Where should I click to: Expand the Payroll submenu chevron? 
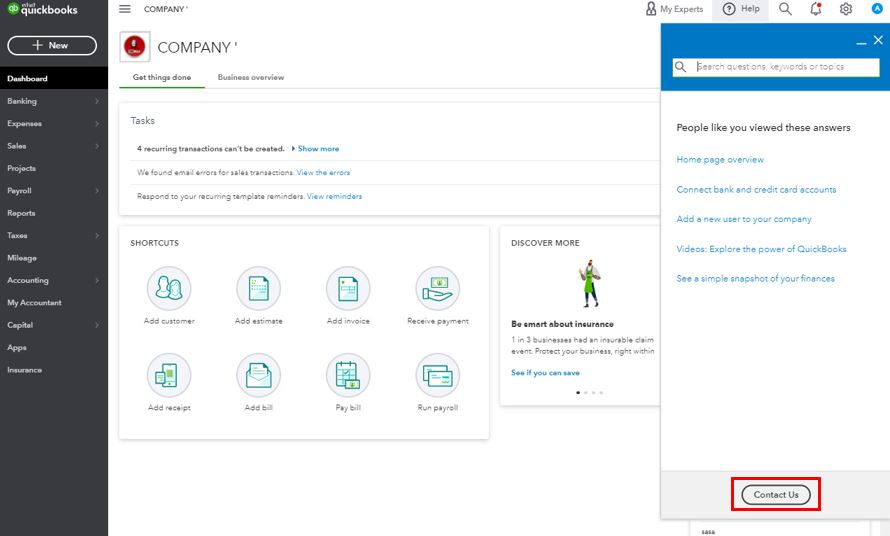(97, 191)
